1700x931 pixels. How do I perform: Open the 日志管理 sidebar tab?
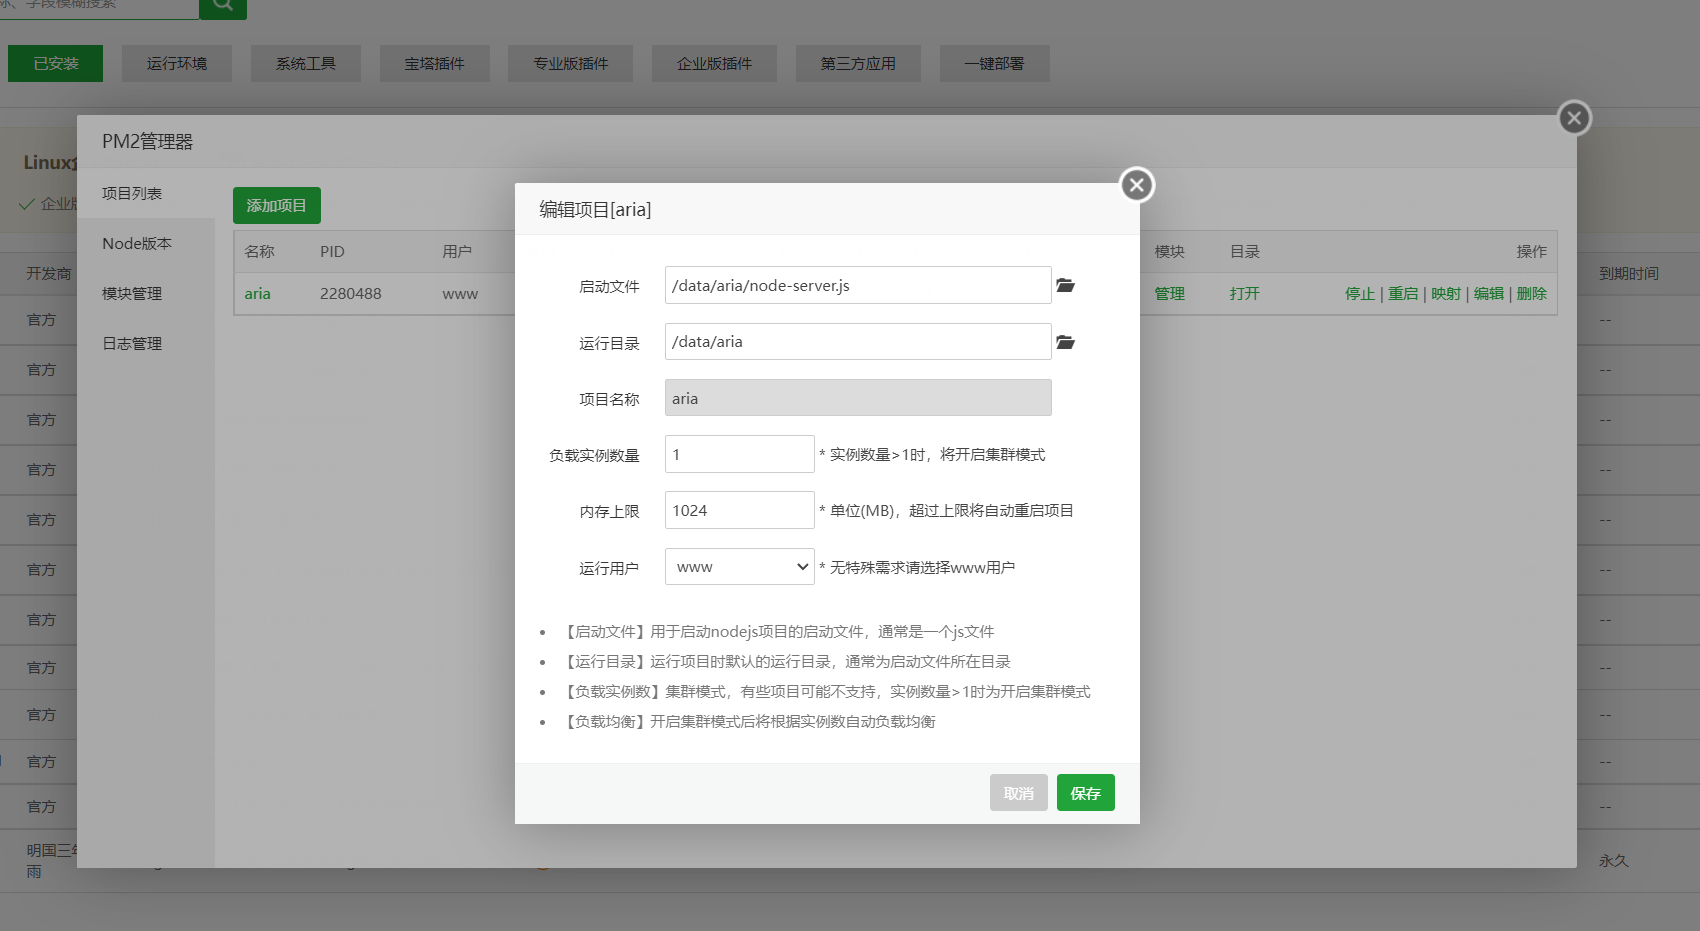point(146,344)
